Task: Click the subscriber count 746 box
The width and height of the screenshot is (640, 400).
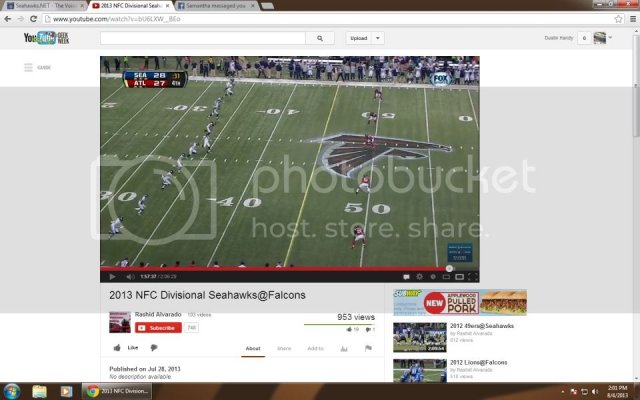Action: click(x=191, y=328)
